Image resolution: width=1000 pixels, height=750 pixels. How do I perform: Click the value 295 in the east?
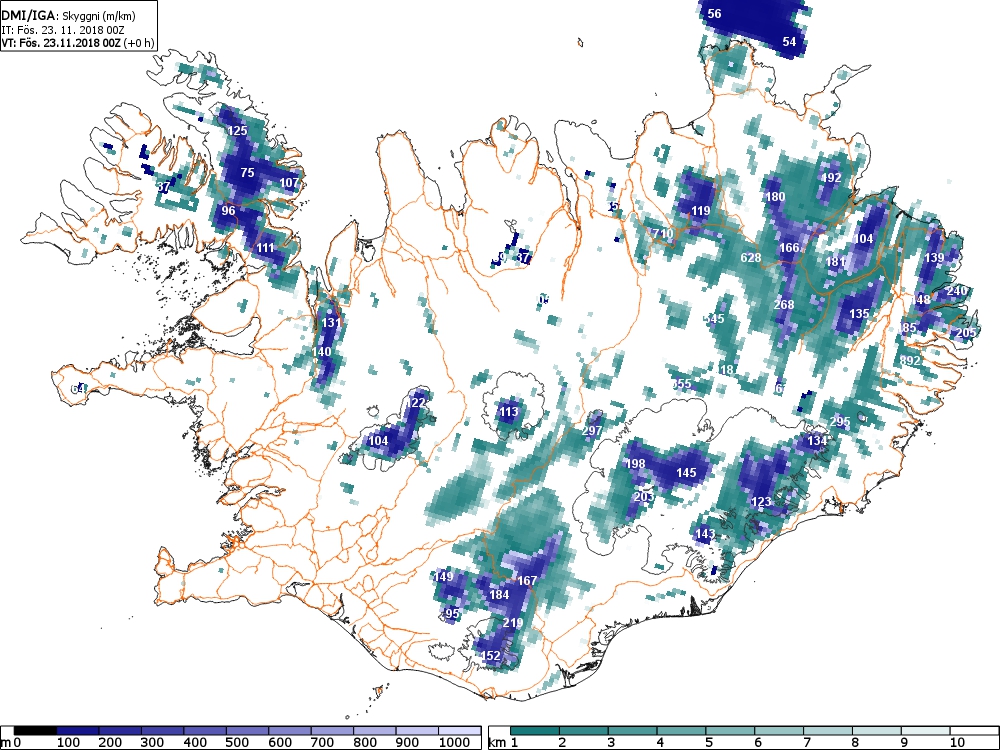click(840, 422)
